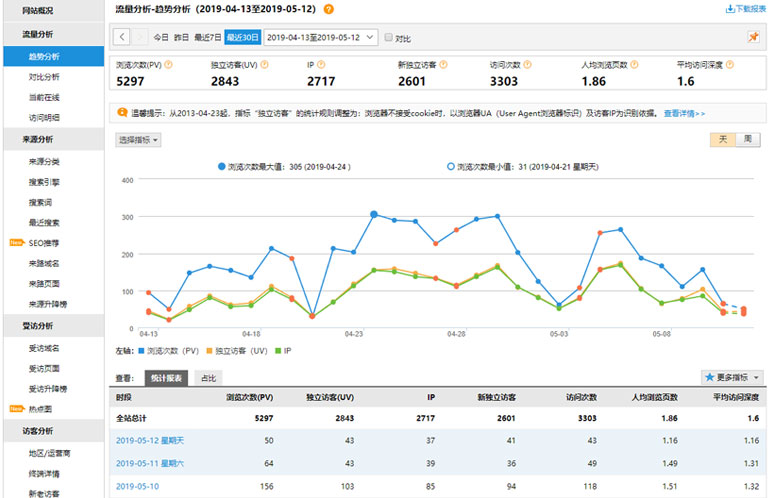This screenshot has width=772, height=498.
Task: Open the 选择指标 dropdown
Action: tap(138, 140)
